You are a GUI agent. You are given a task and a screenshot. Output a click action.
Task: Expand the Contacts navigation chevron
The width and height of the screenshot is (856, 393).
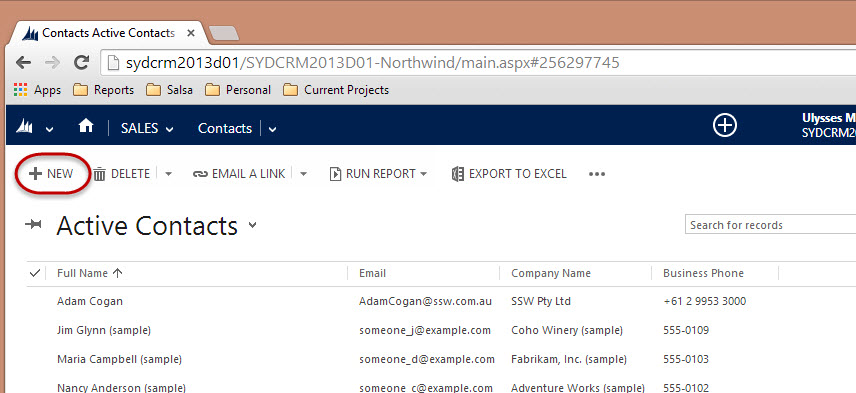point(272,129)
